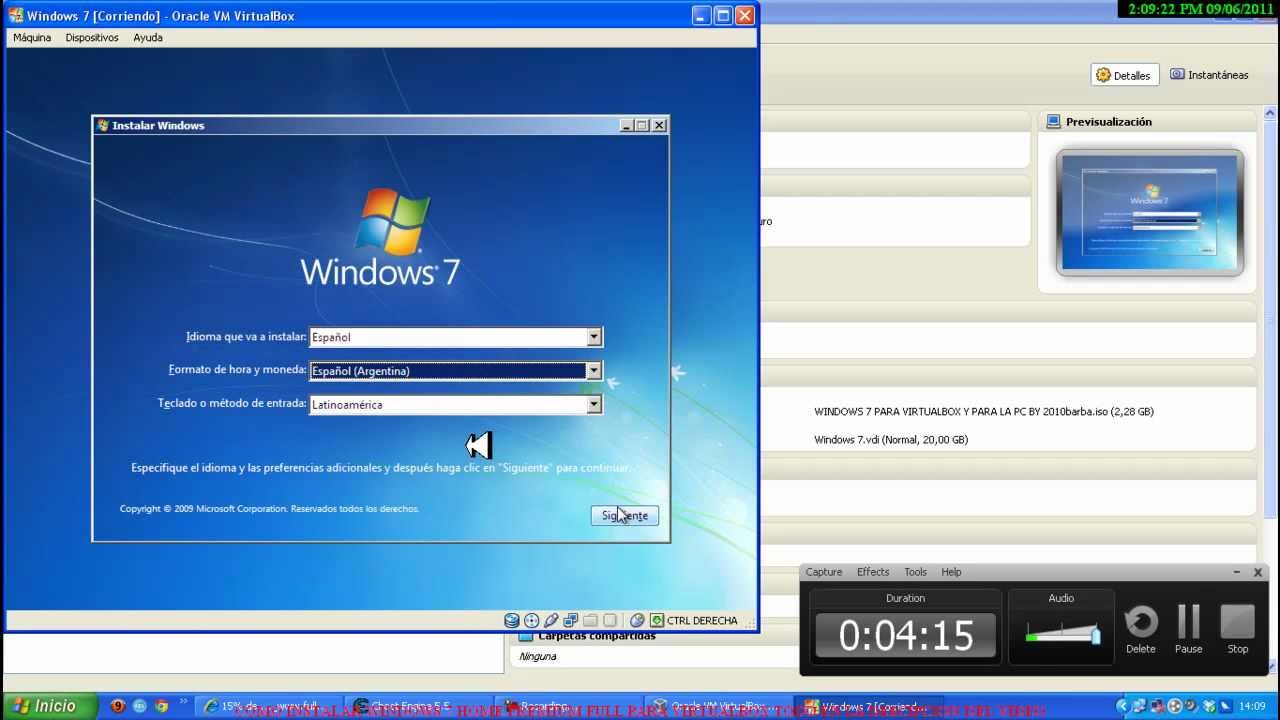Click the 'Windows 7.vdi (Normal, 20,00 GB)' entry
This screenshot has width=1280, height=720.
click(891, 439)
